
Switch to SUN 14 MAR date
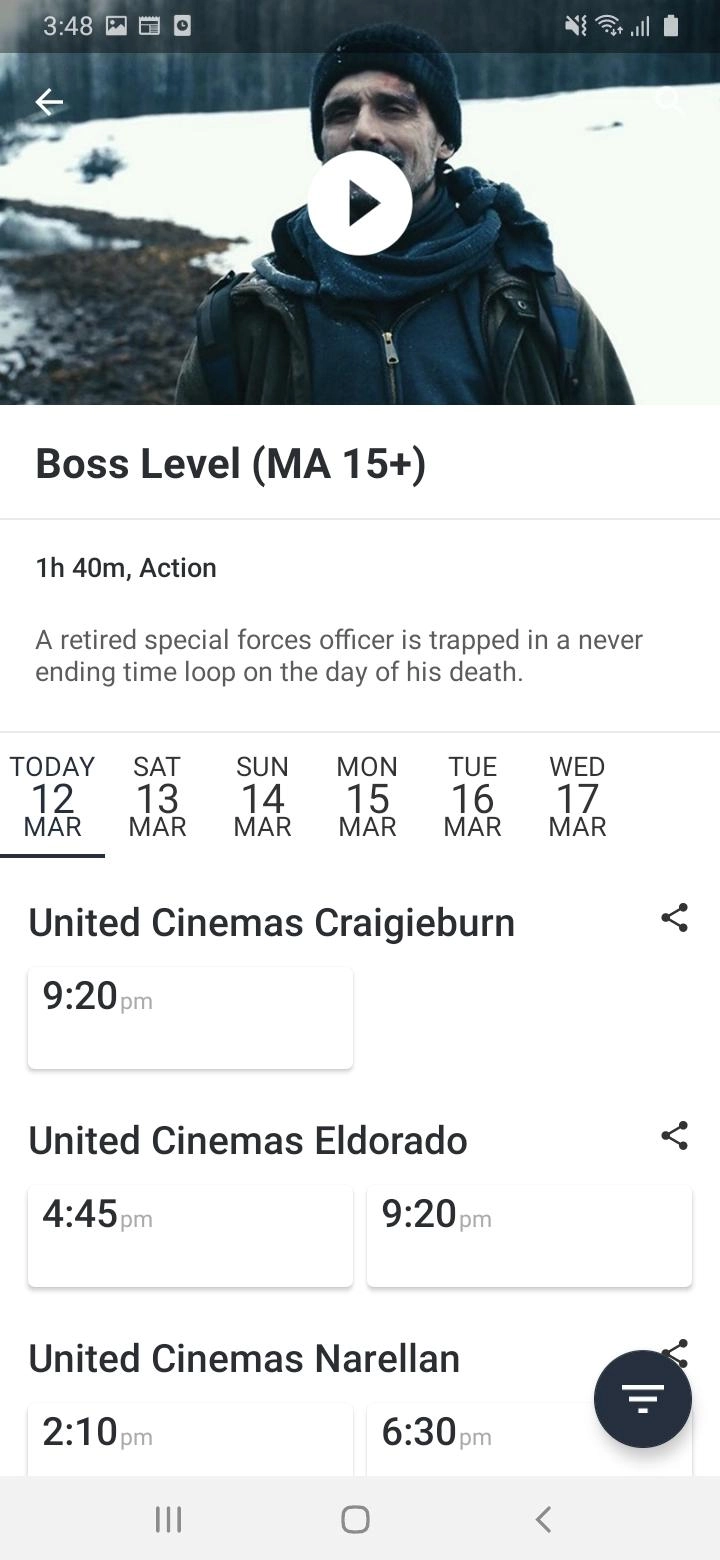(262, 797)
